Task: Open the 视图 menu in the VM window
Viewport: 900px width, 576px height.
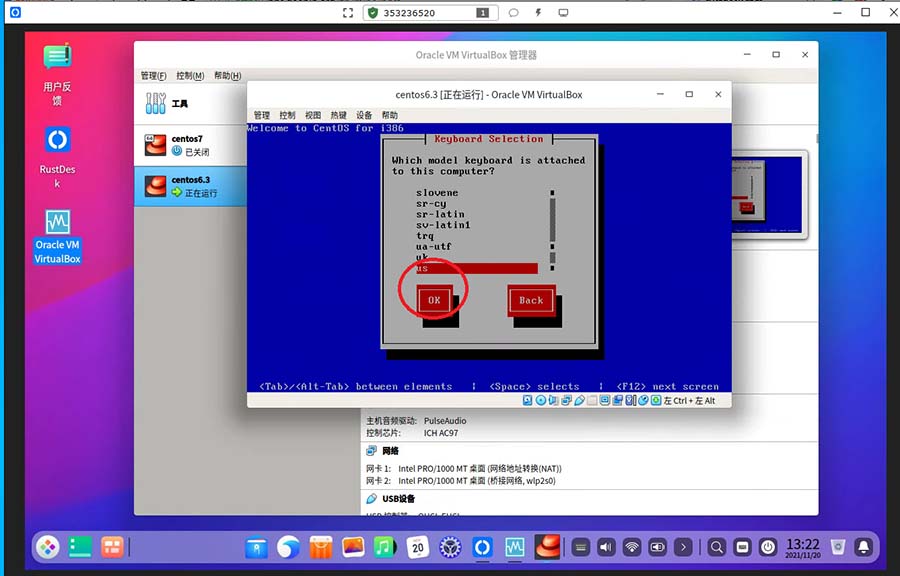Action: coord(313,115)
